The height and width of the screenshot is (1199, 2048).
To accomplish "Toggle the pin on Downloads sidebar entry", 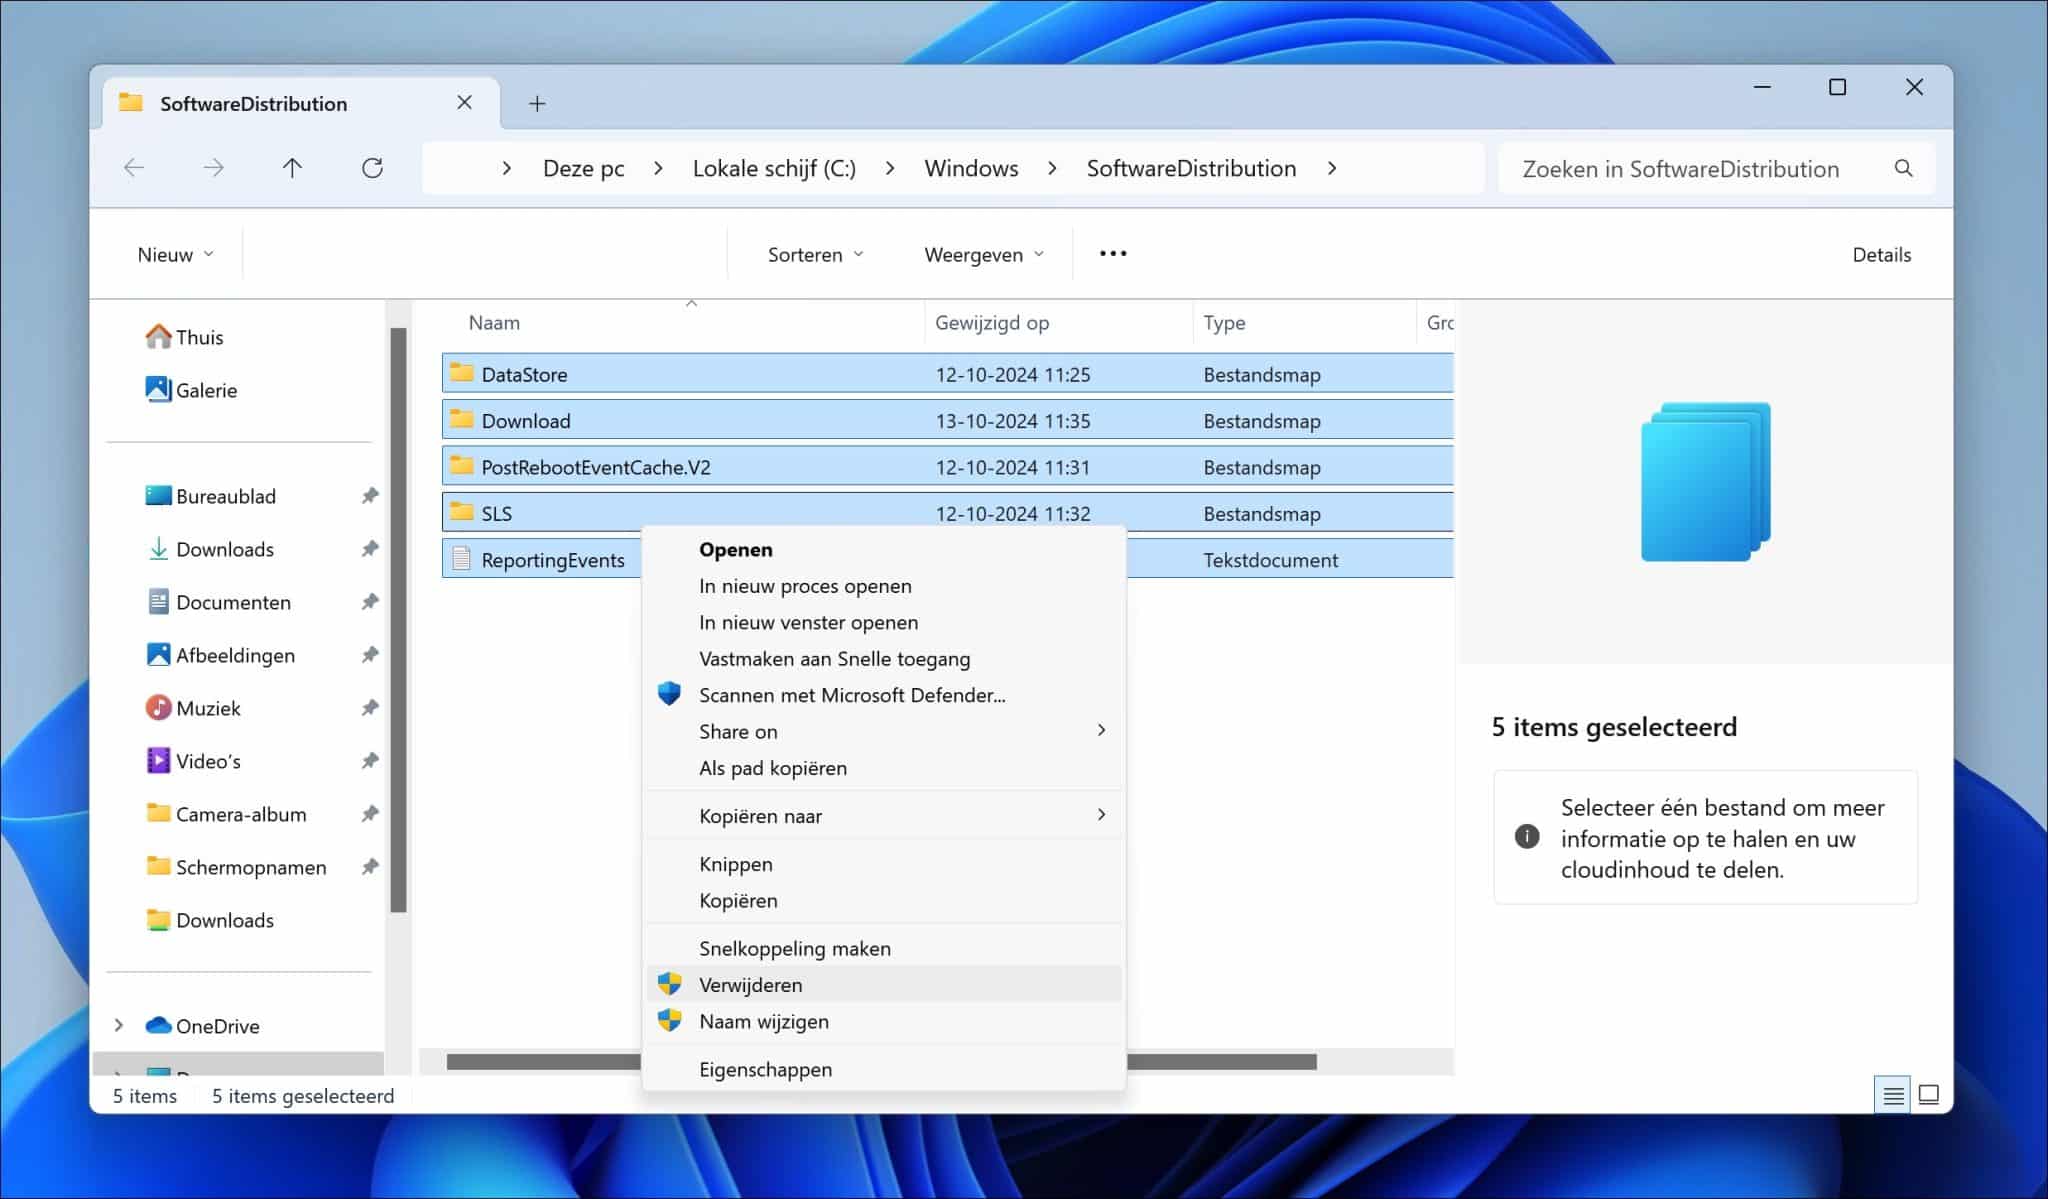I will point(371,548).
